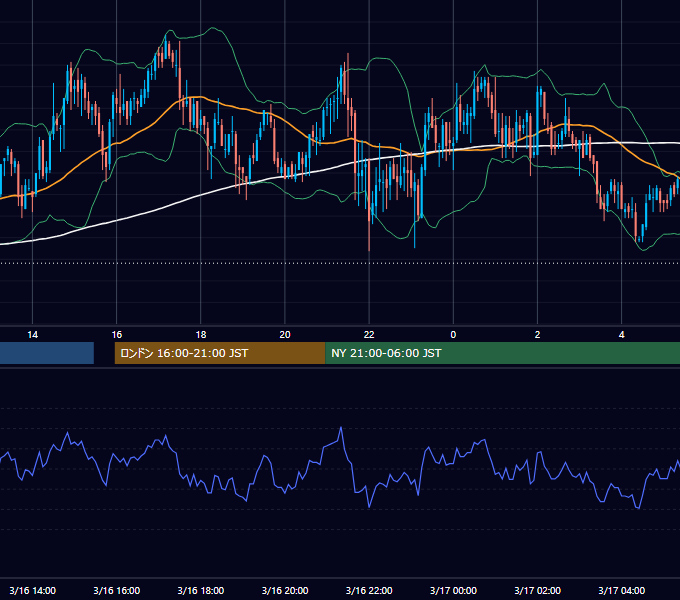Click the '0' hour label on chart axis
This screenshot has width=680, height=600.
pyautogui.click(x=453, y=335)
